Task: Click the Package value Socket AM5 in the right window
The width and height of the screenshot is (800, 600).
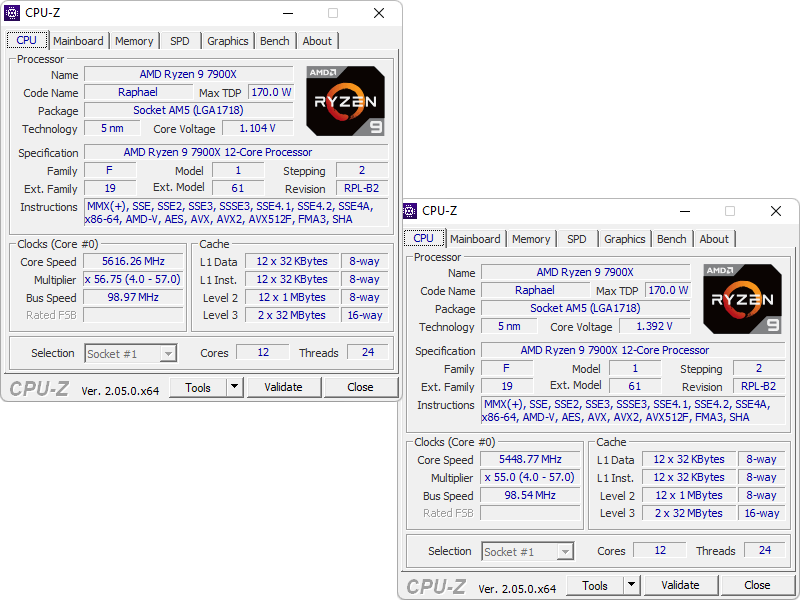Action: coord(585,308)
